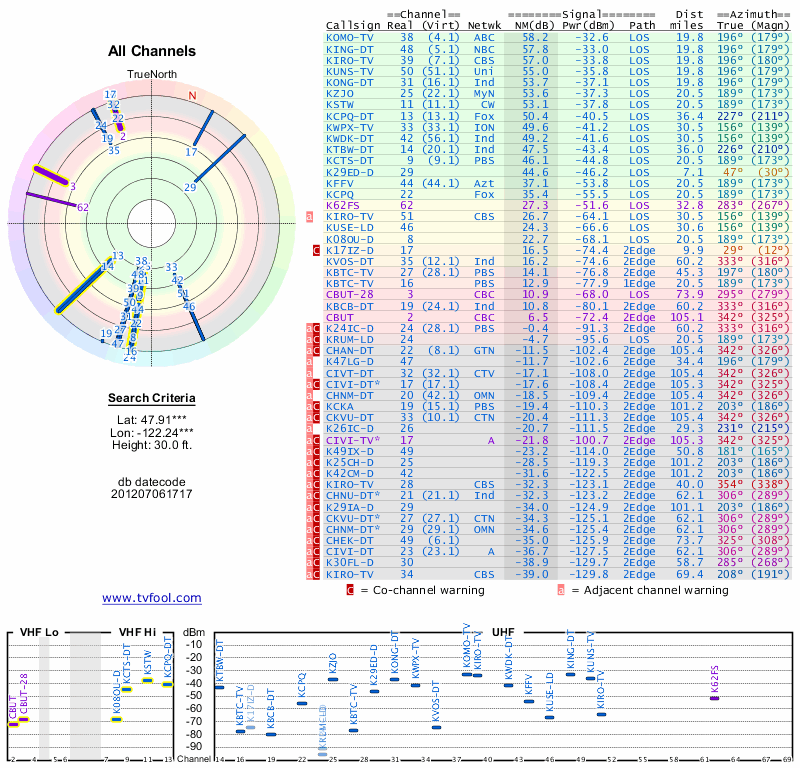Click the 105.1 distance in the CBUT row
Viewport: 800px width, 768px height.
click(686, 317)
